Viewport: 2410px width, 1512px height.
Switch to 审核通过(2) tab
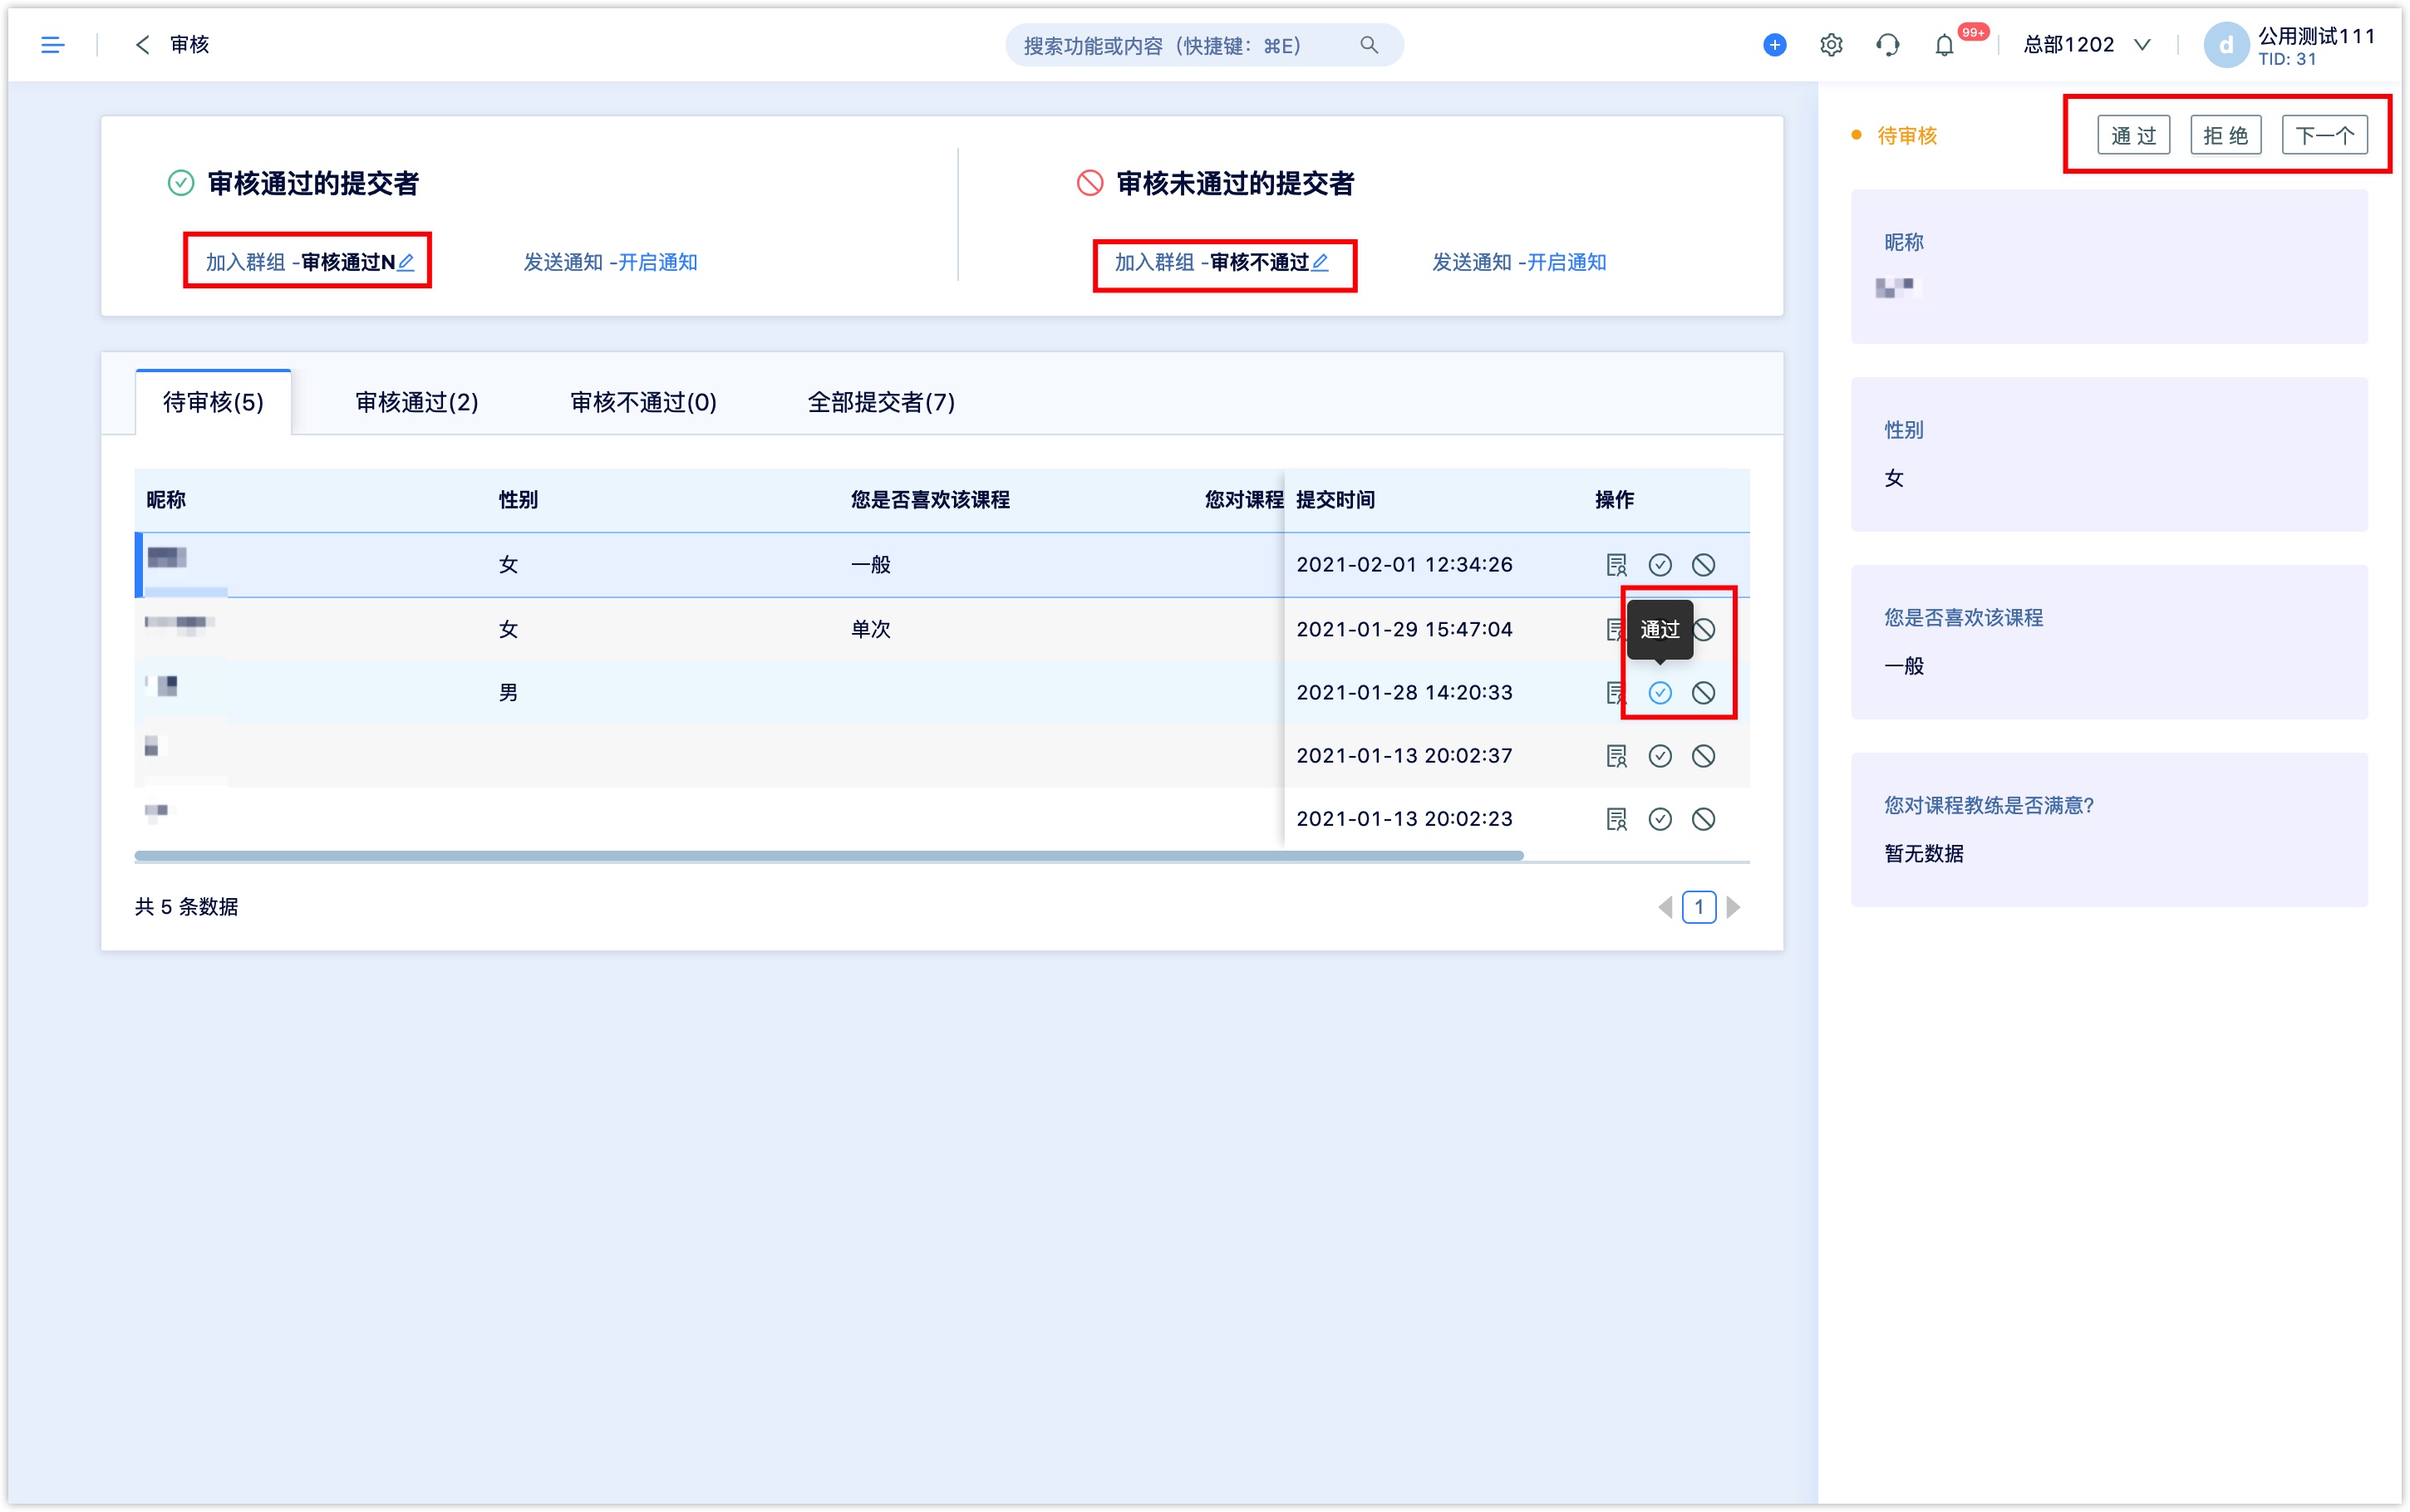417,402
